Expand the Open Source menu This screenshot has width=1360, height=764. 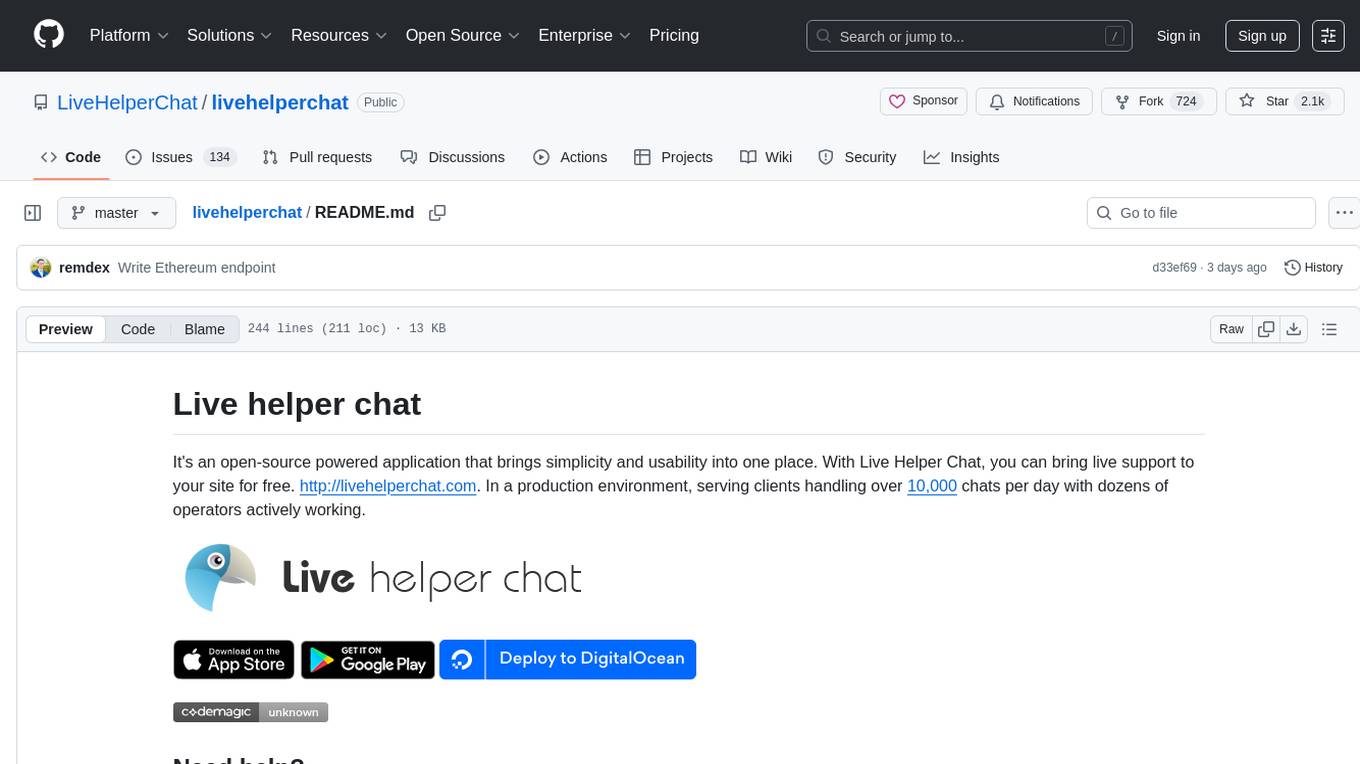click(463, 35)
